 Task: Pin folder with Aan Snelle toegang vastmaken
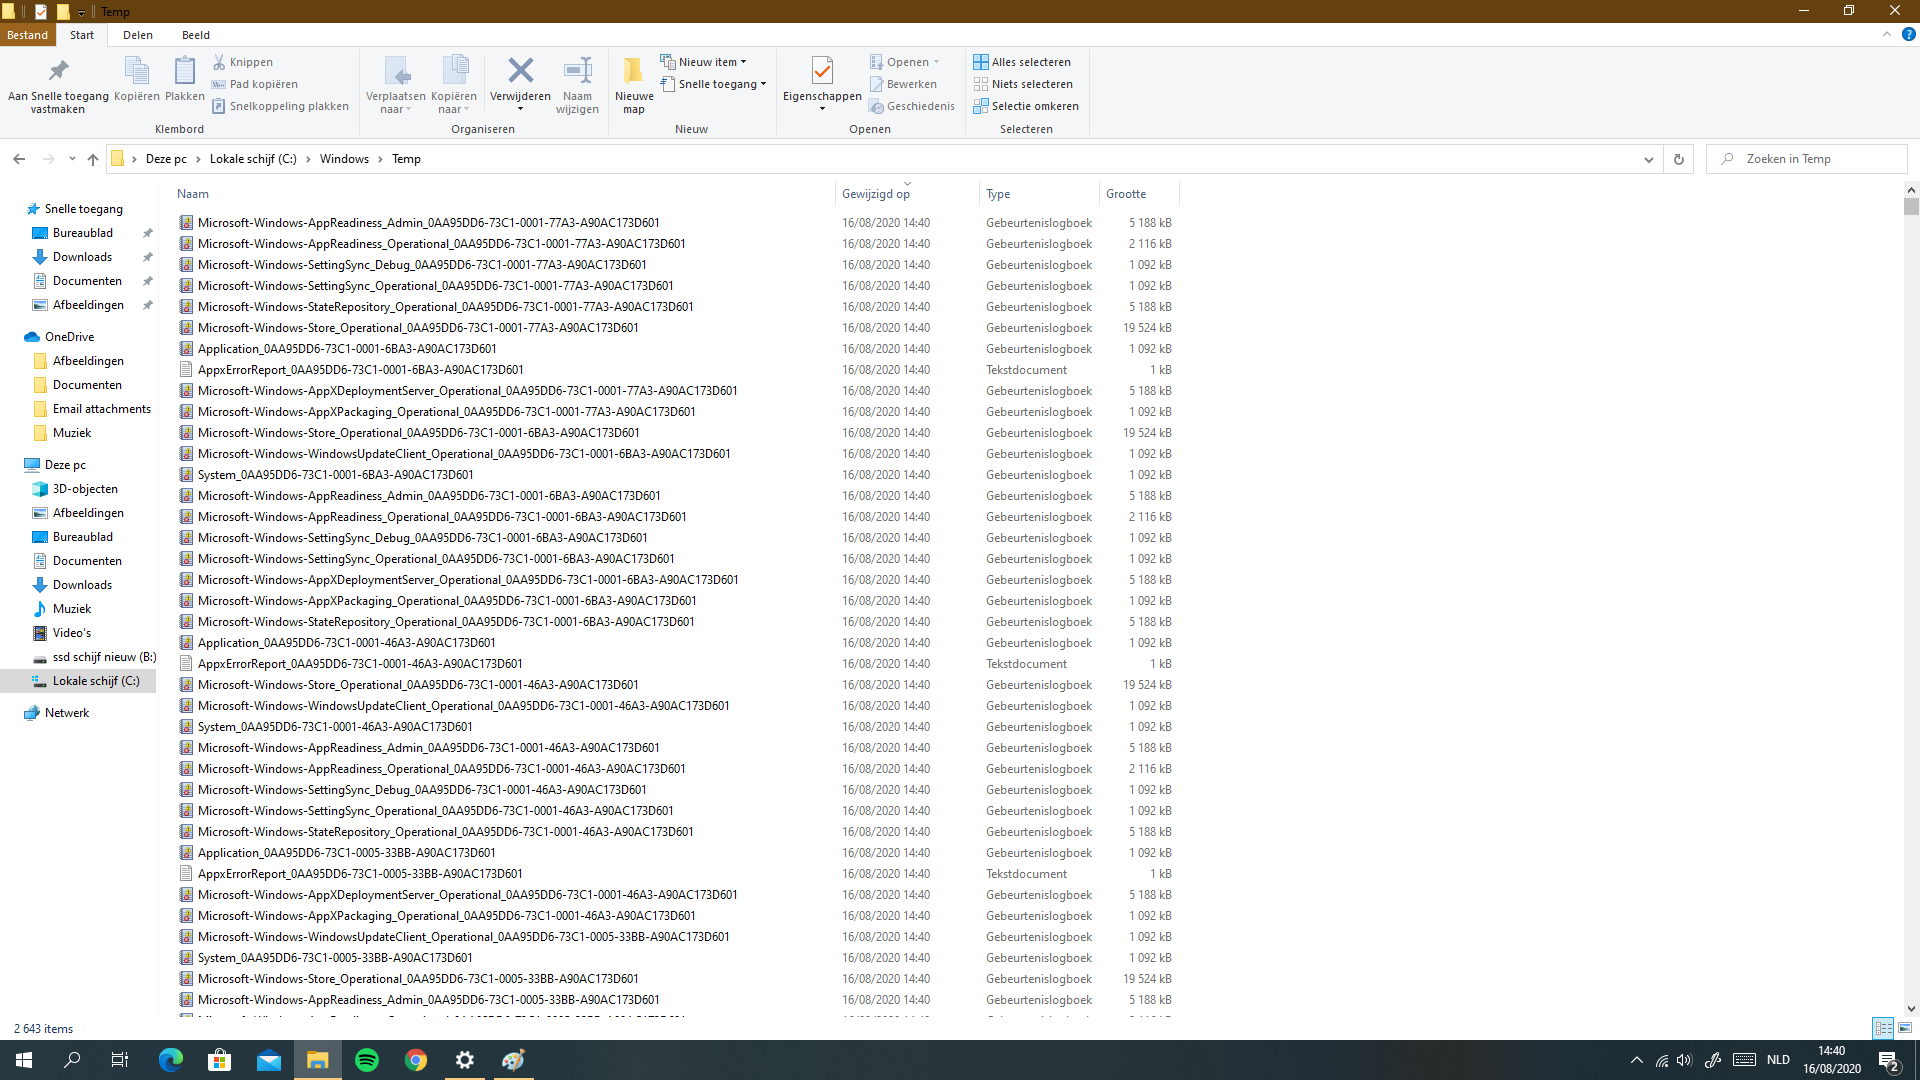(x=58, y=72)
